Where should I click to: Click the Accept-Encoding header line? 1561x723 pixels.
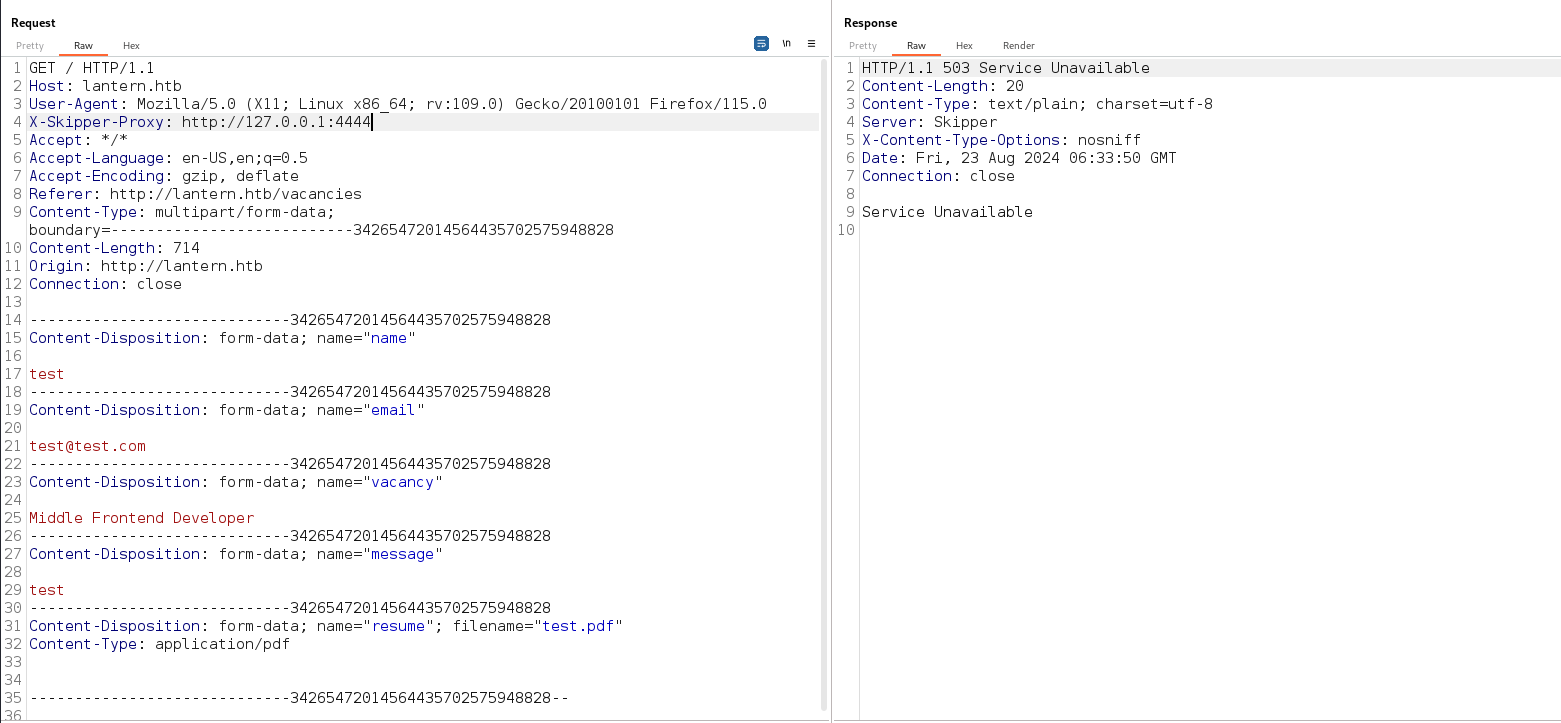[164, 176]
